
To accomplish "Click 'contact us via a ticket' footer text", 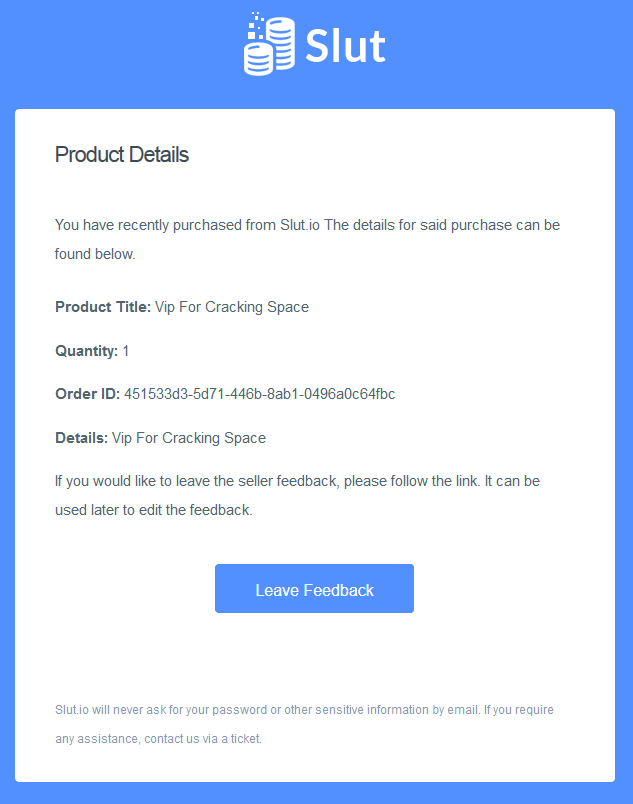I will click(x=203, y=739).
